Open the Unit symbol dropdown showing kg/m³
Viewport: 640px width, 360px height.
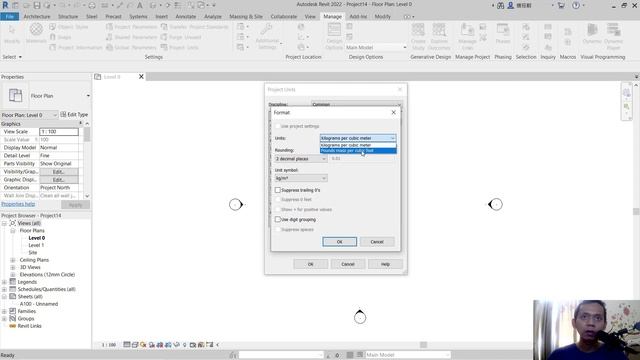[301, 178]
